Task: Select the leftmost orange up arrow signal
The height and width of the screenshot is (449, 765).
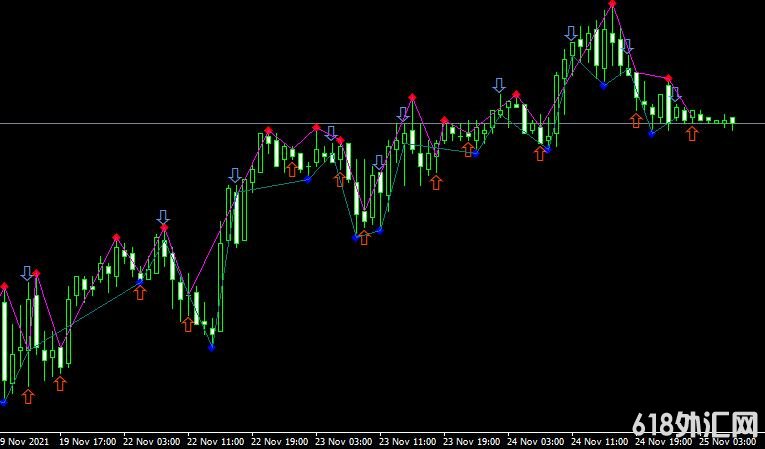Action: click(x=28, y=396)
